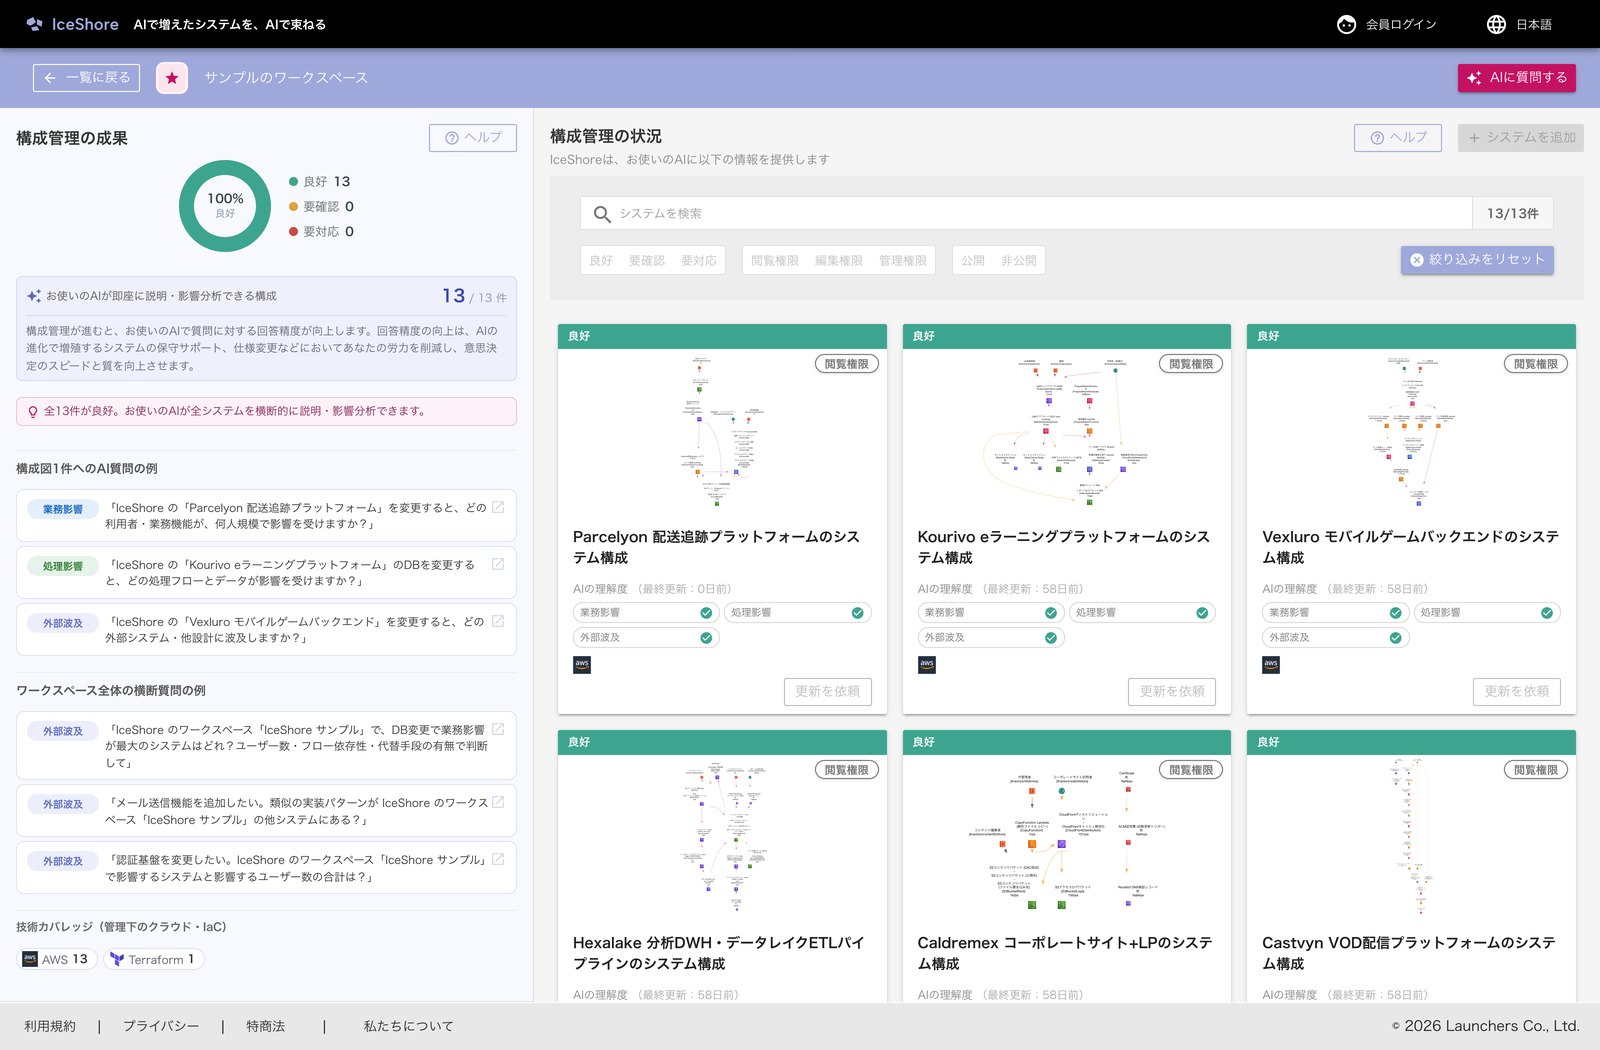This screenshot has height=1050, width=1600.
Task: Open external link icon for Kourivo DB question
Action: click(498, 565)
